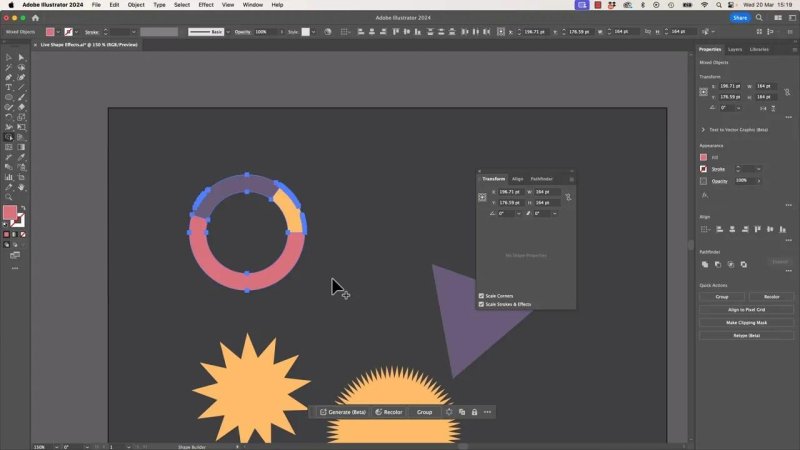Select the Paintbrush tool

(21, 97)
